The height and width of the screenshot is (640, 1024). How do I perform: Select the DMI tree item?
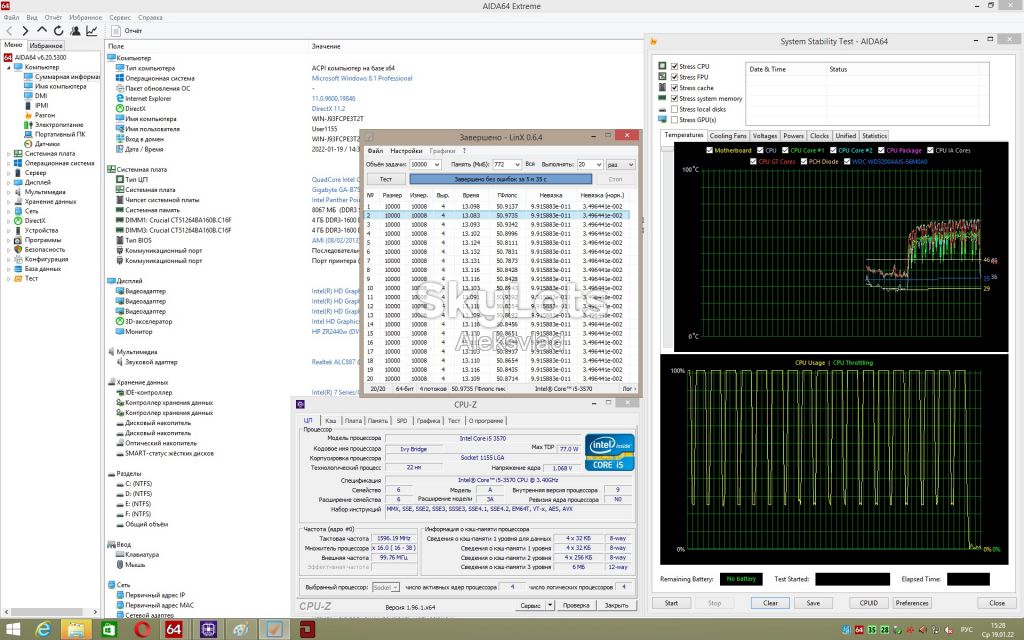click(x=41, y=96)
